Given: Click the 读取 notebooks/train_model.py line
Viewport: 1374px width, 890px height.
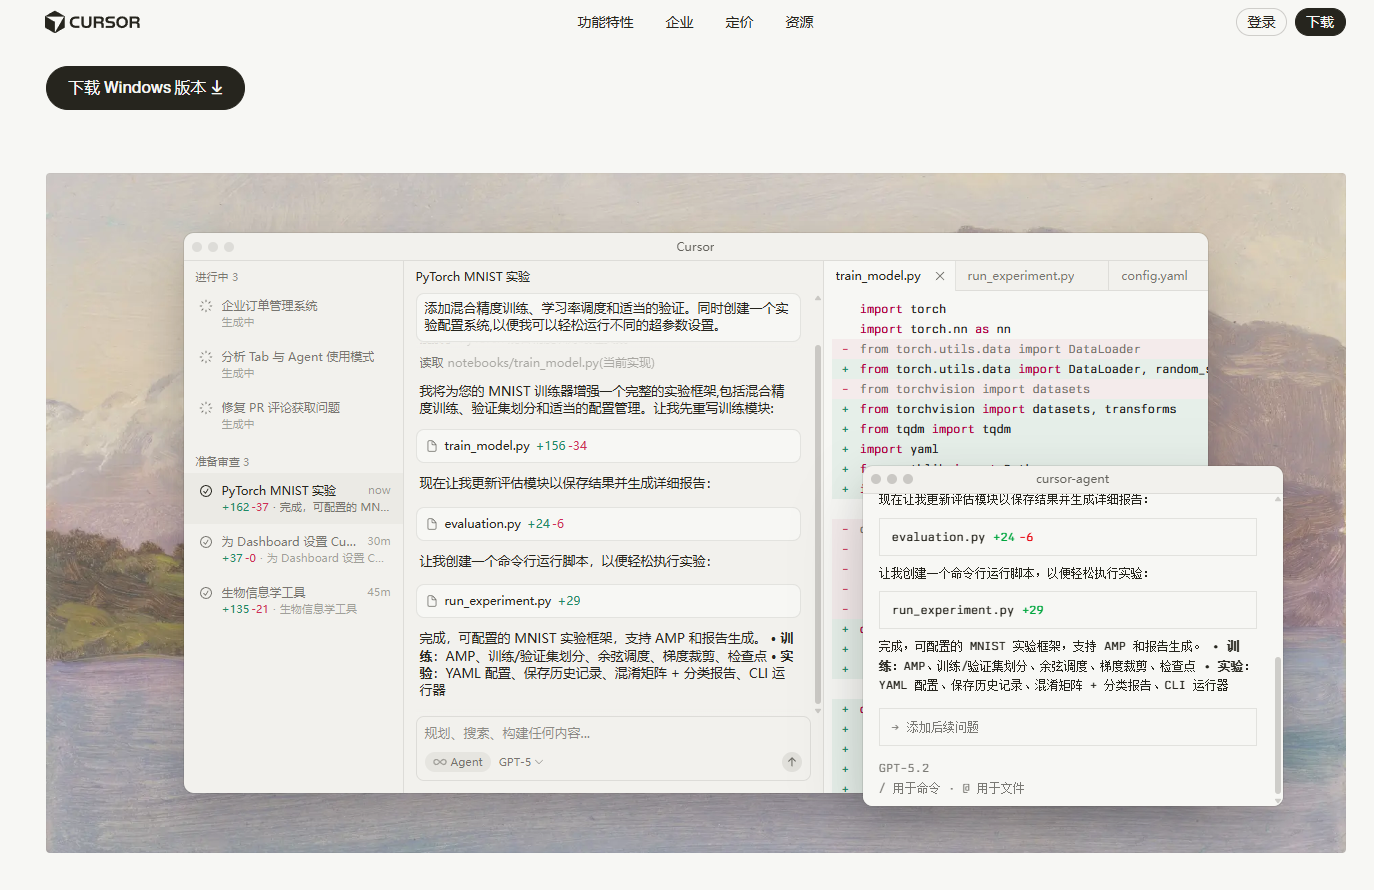Looking at the screenshot, I should point(537,363).
